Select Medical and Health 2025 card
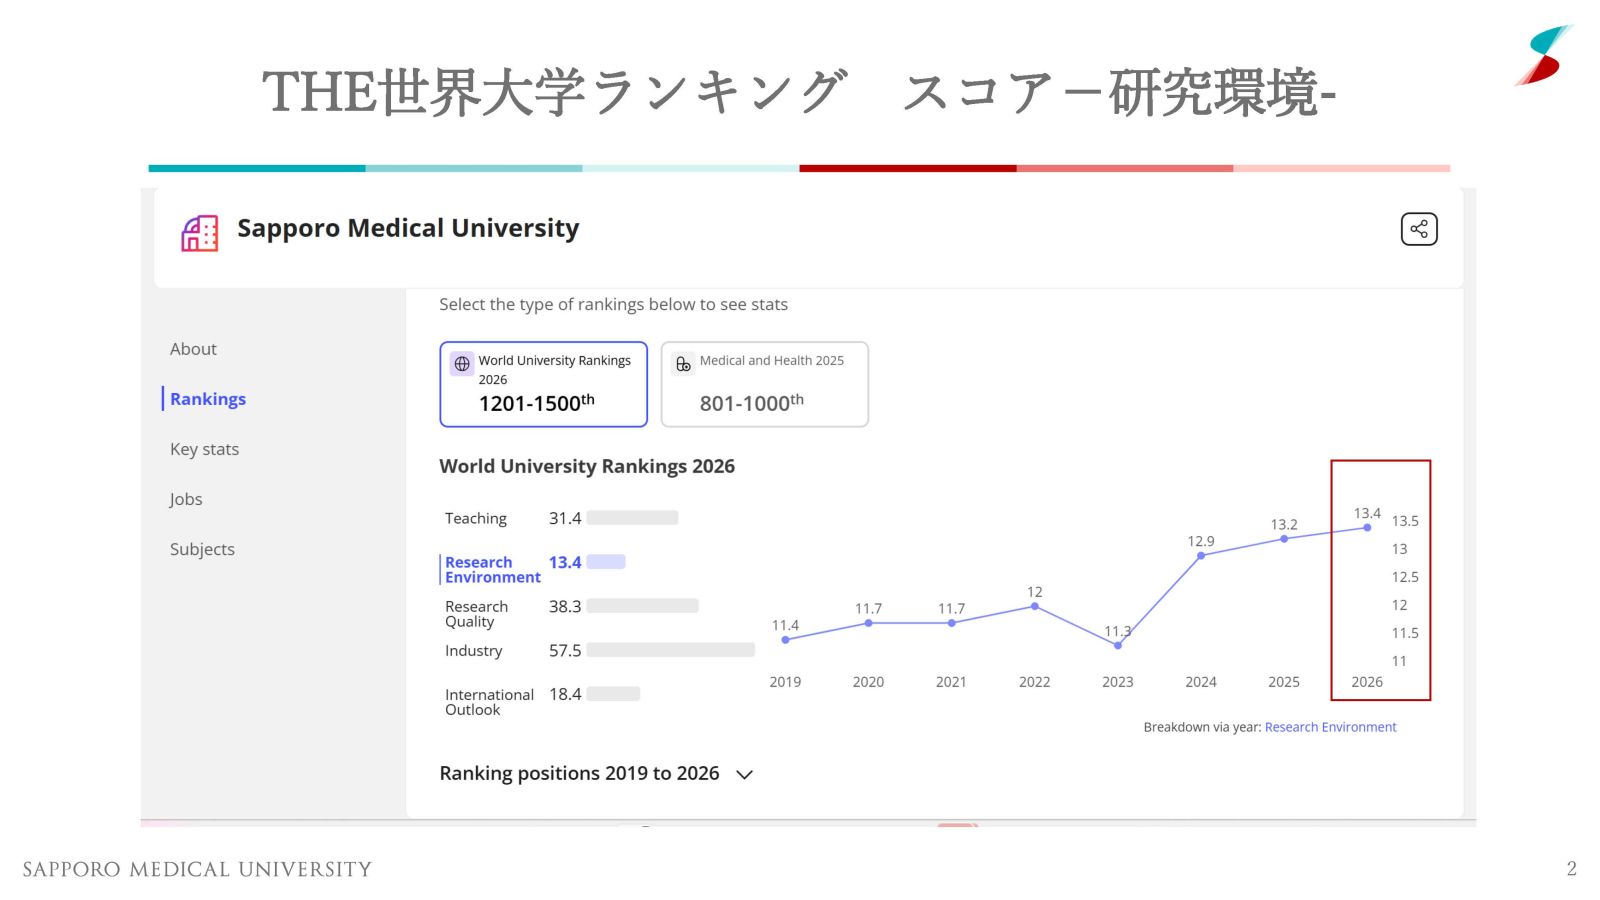Screen dimensions: 1600x900 click(x=764, y=384)
